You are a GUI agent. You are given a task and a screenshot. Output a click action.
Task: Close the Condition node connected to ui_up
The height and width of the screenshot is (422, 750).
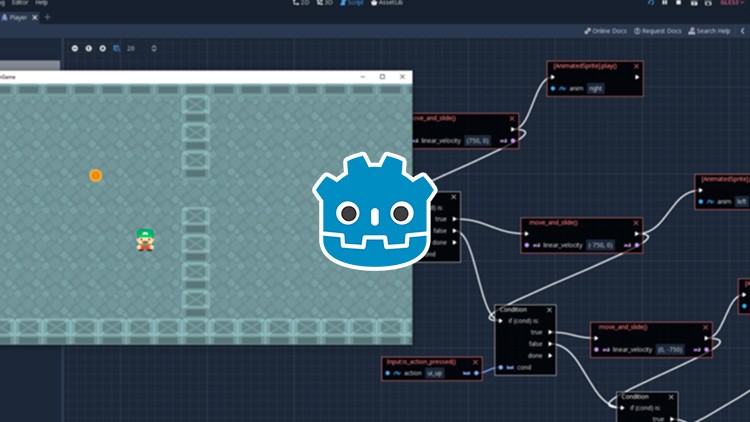tap(549, 310)
